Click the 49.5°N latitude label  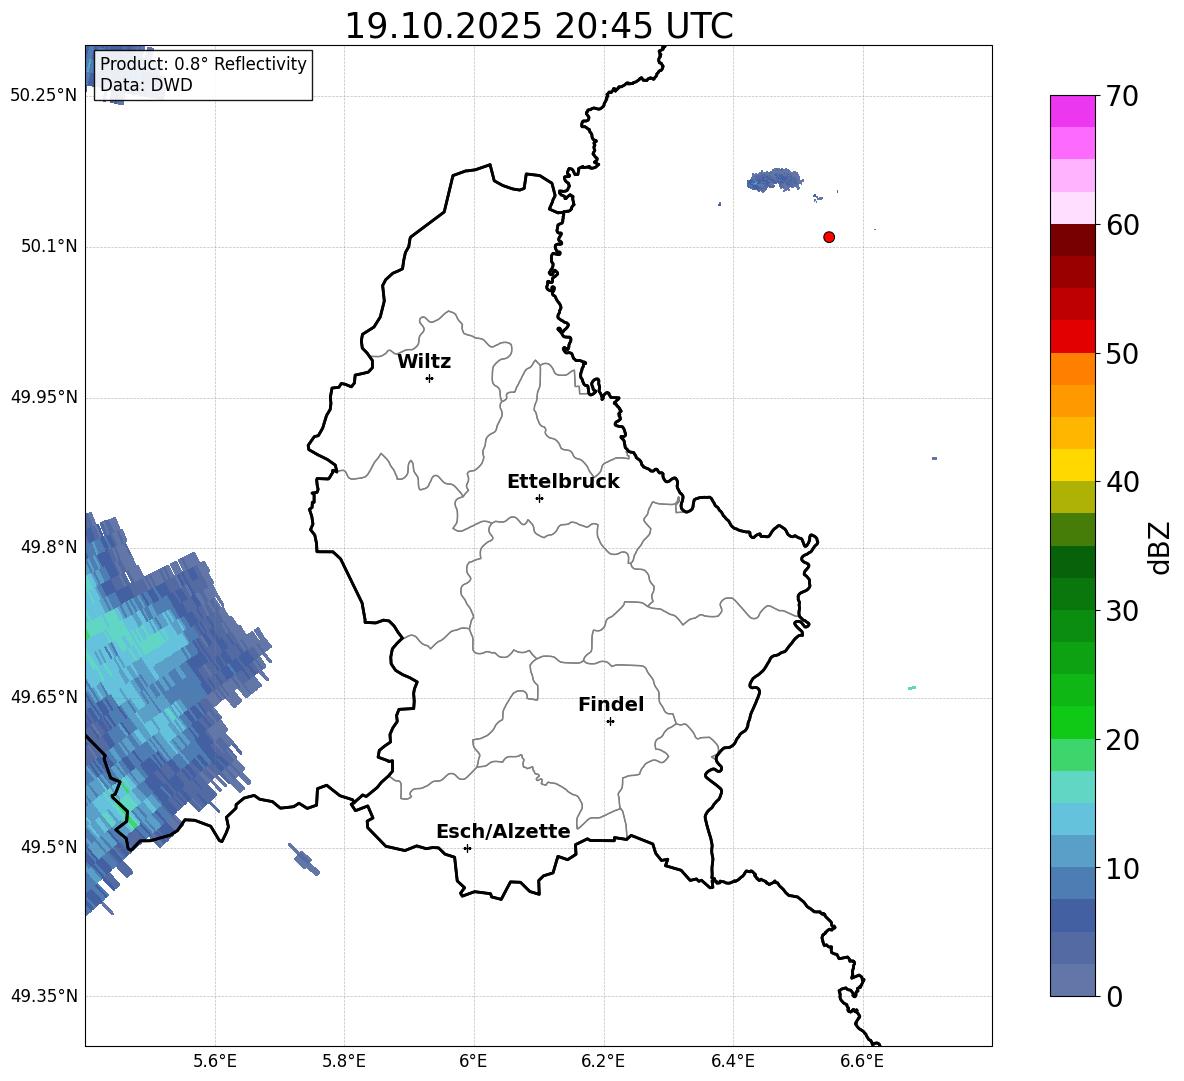(49, 847)
